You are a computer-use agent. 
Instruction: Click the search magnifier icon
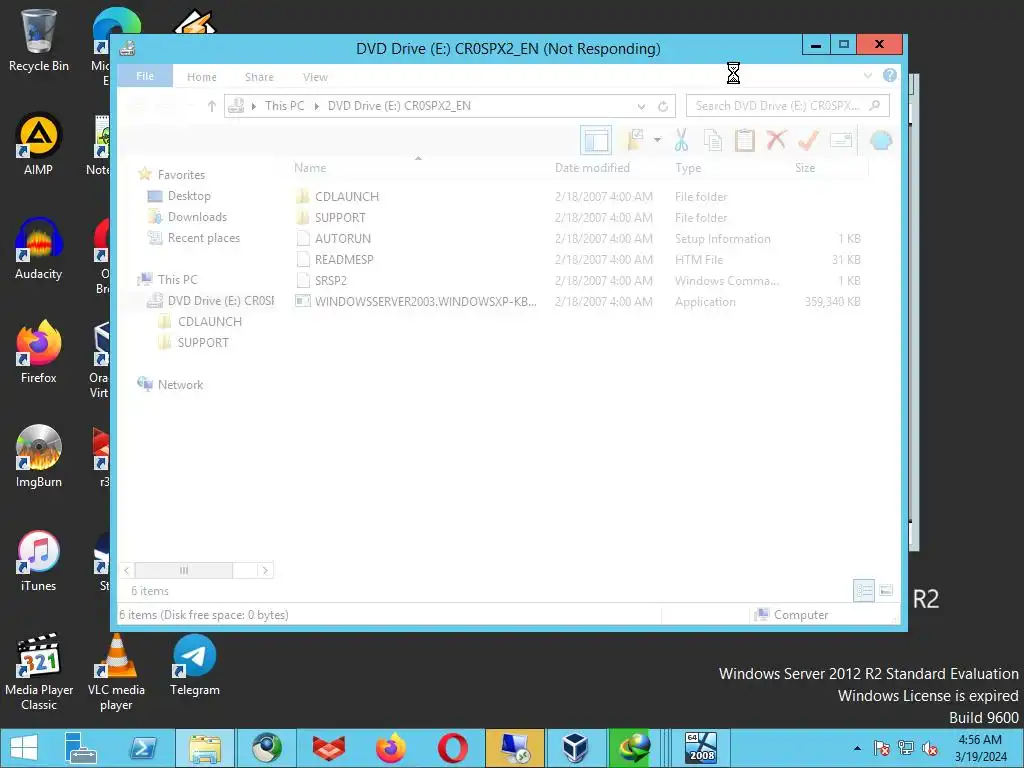875,106
